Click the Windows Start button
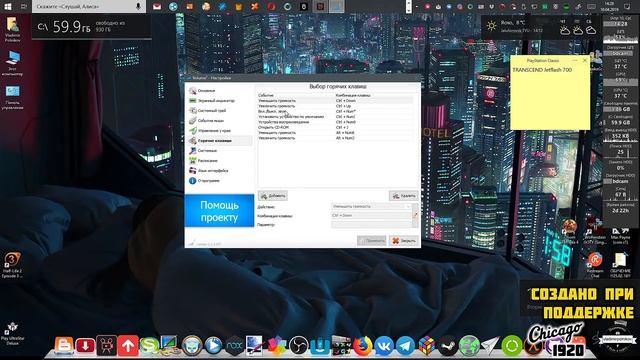The height and width of the screenshot is (360, 640). point(7,6)
